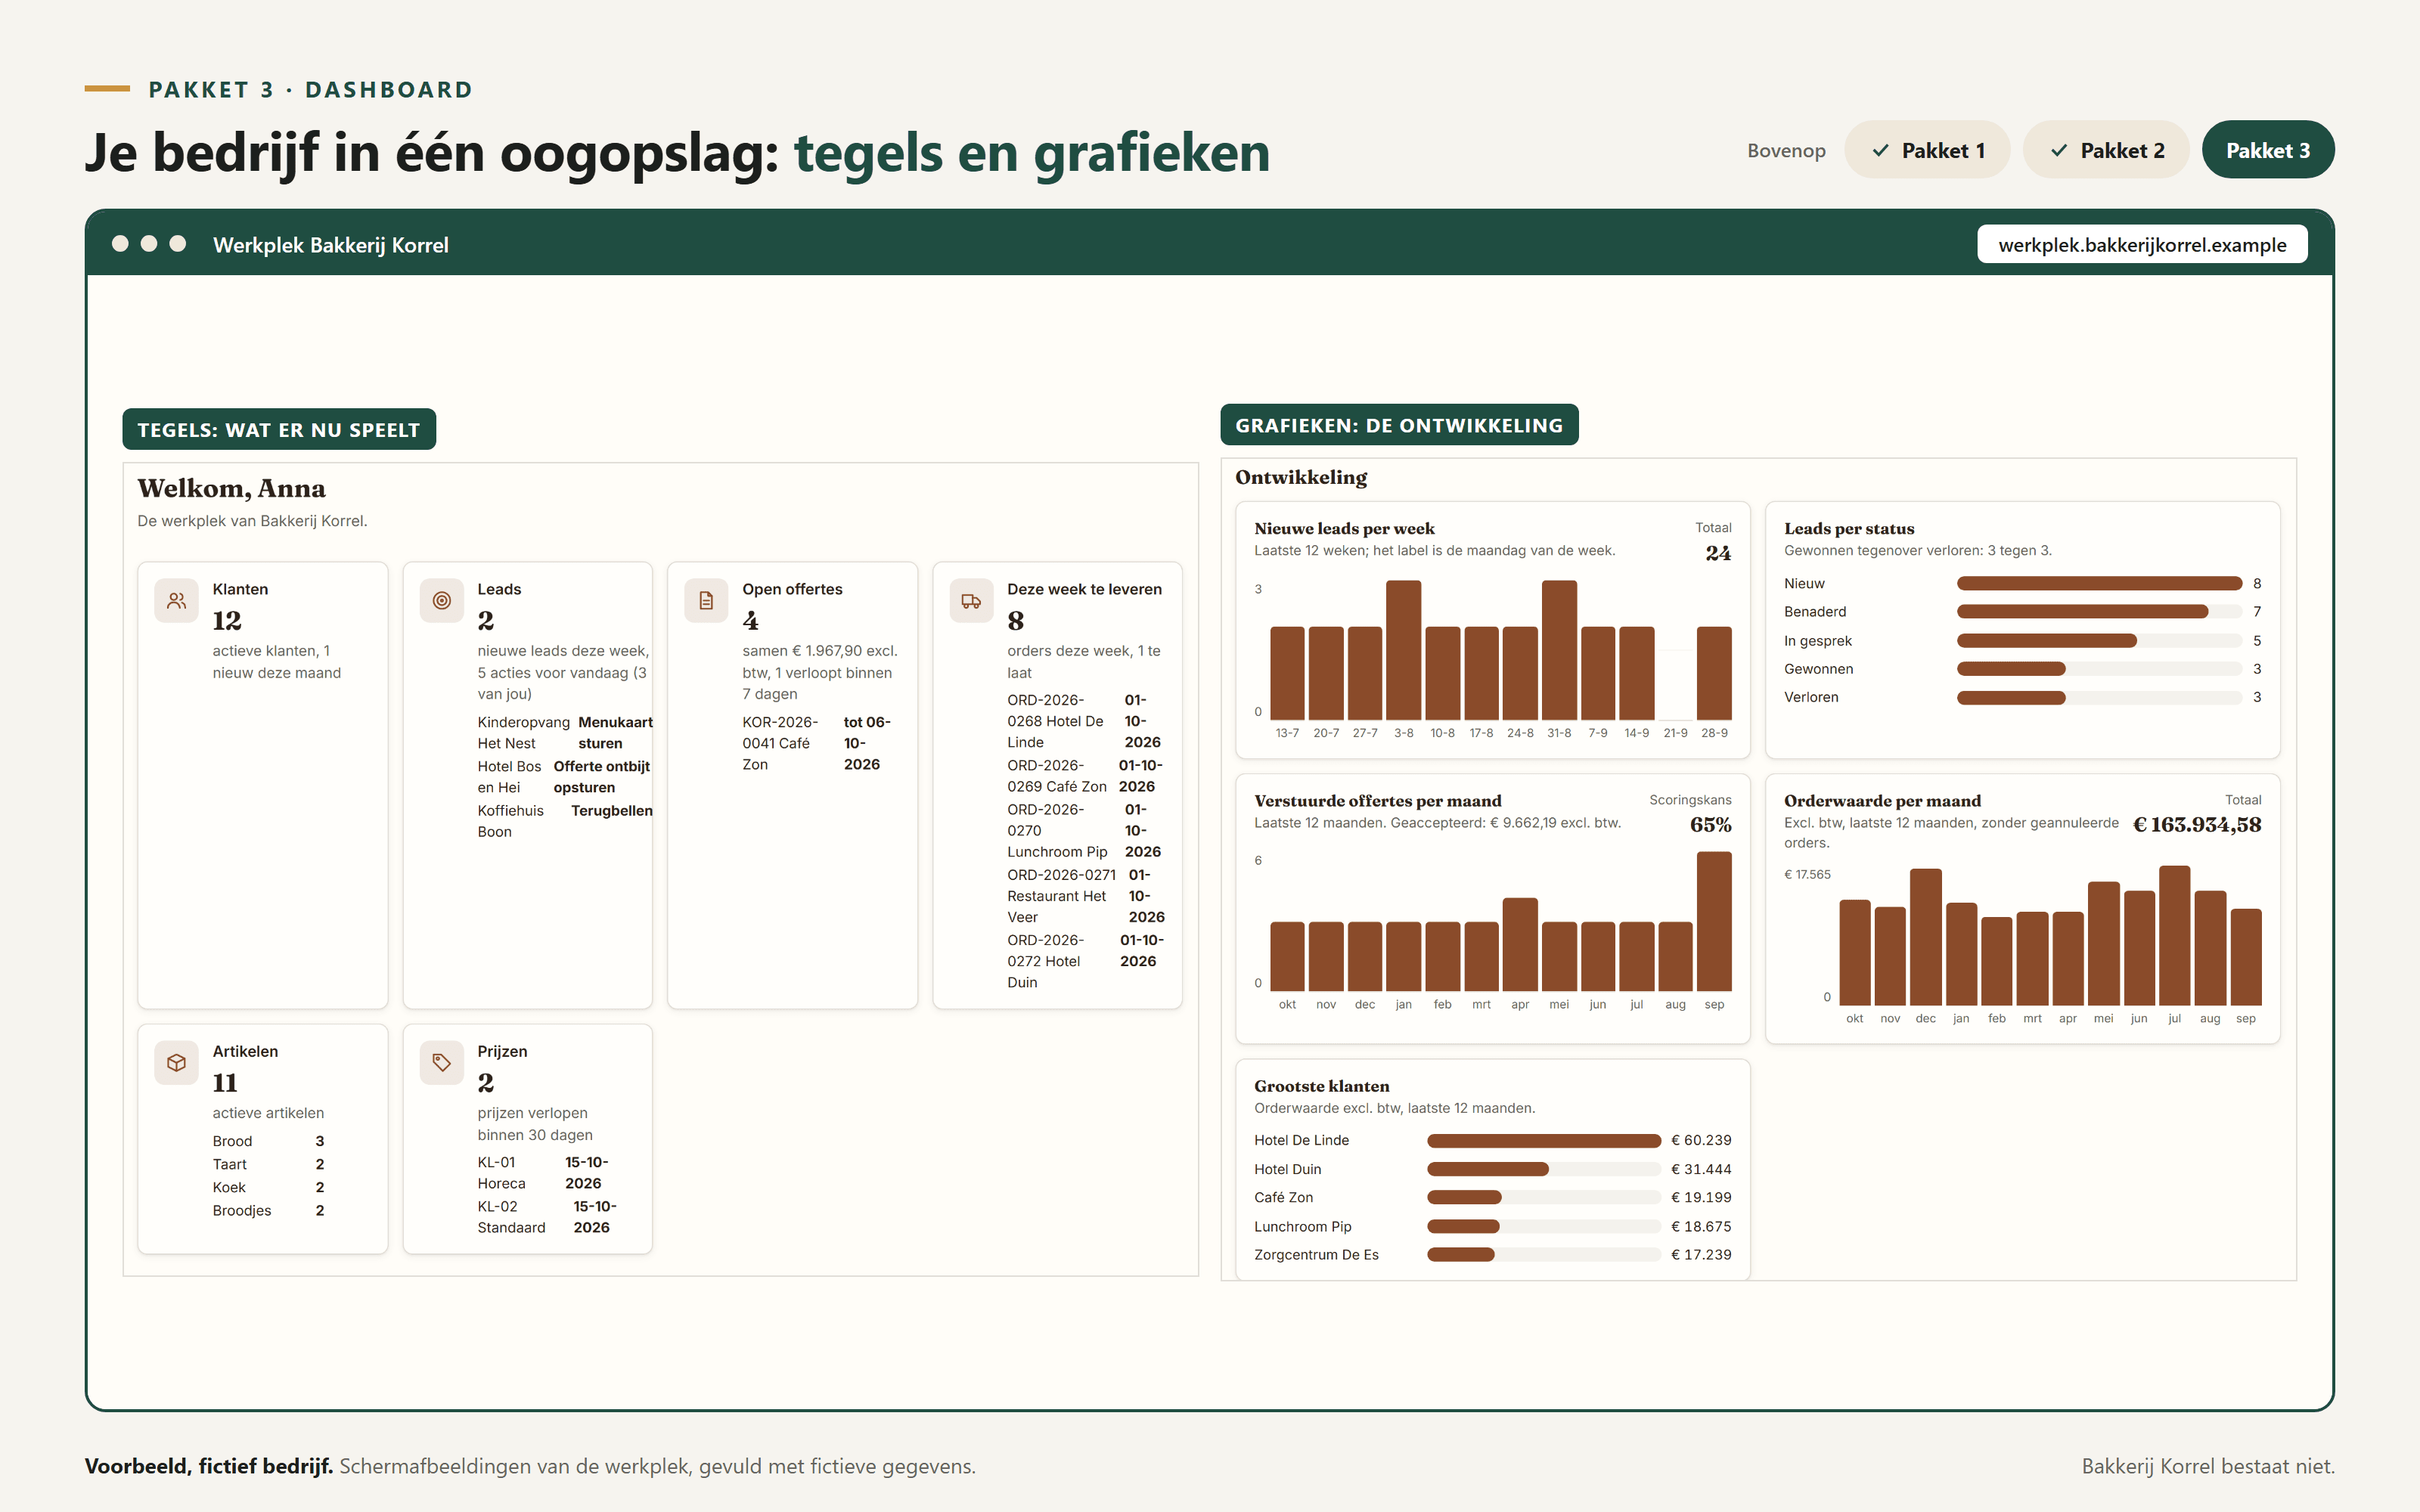Go to Pakket 2 tab
The width and height of the screenshot is (2420, 1512).
coord(2106,150)
